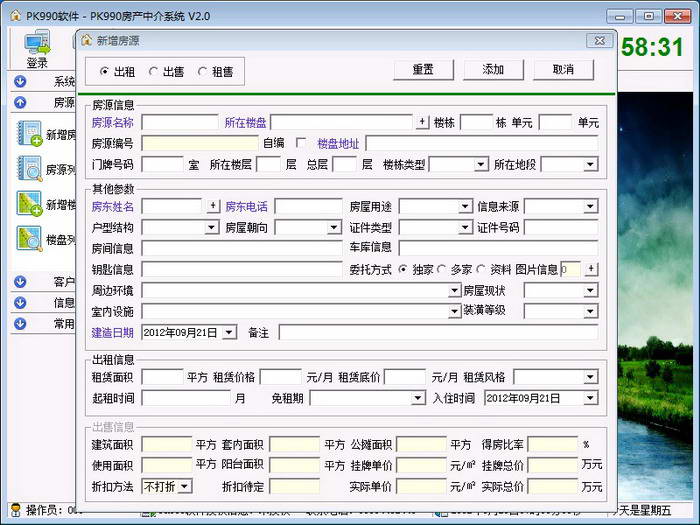
Task: Click the plus button beside 图片信息
Action: pyautogui.click(x=591, y=269)
